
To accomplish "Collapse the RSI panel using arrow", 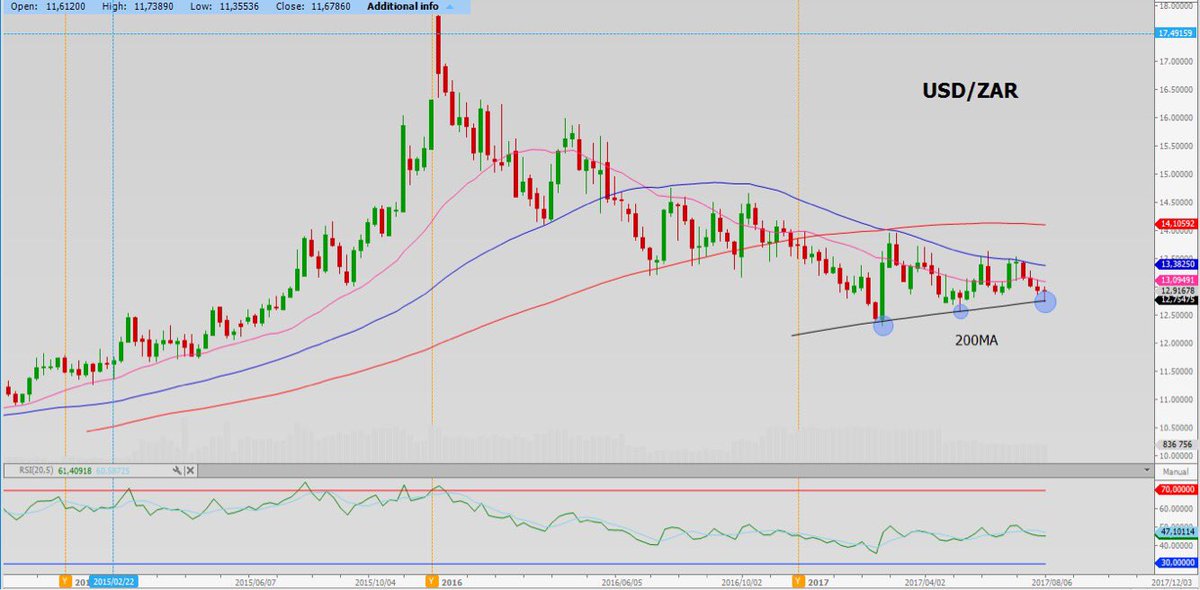I will (1146, 470).
